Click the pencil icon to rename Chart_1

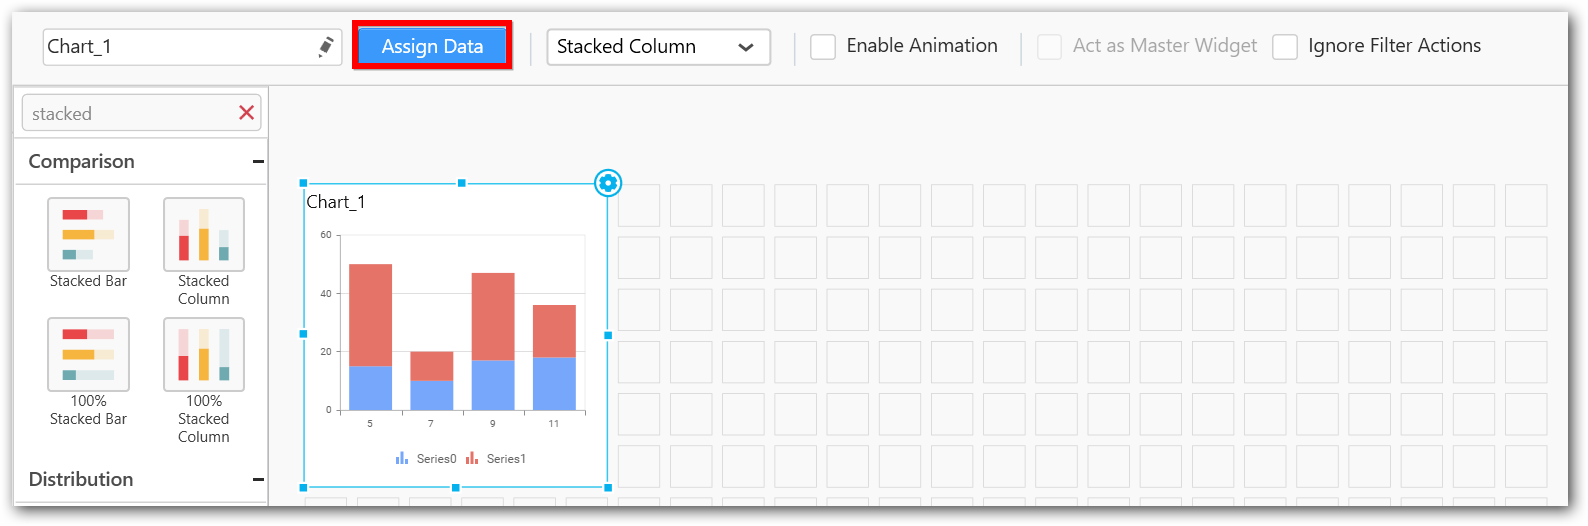coord(326,47)
